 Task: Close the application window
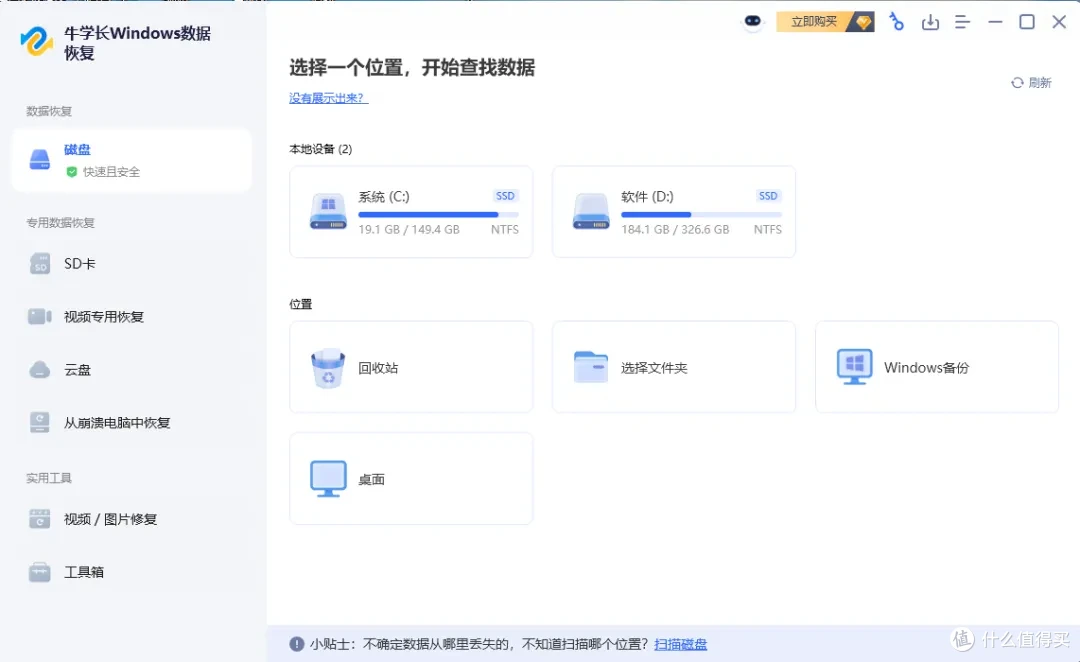point(1059,22)
